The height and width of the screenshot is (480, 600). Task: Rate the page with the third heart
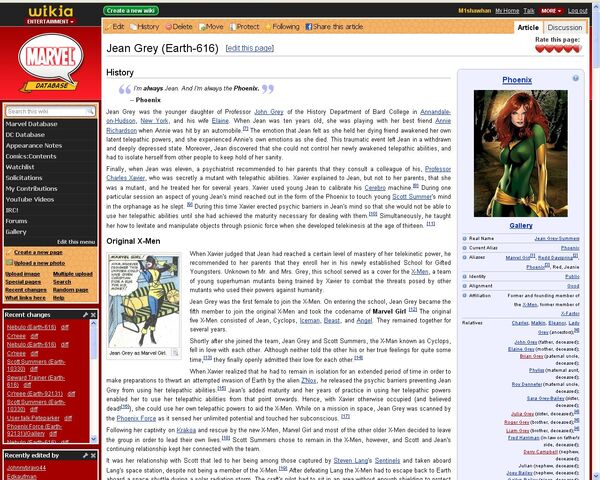pyautogui.click(x=558, y=49)
